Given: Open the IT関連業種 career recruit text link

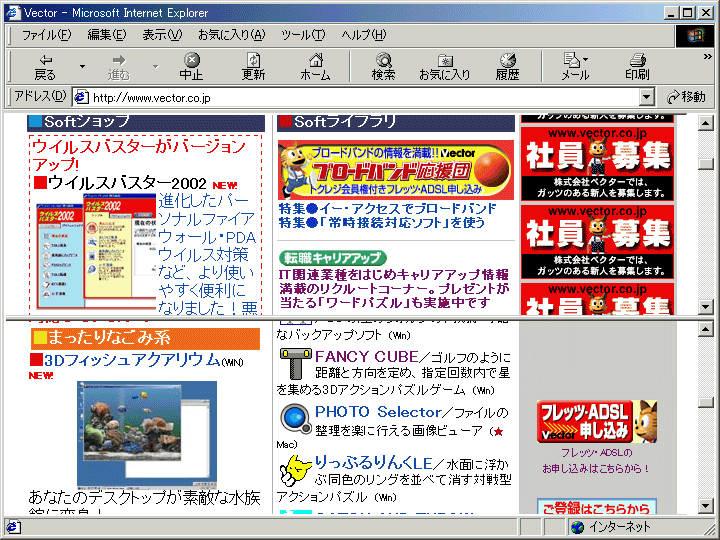Looking at the screenshot, I should (394, 288).
